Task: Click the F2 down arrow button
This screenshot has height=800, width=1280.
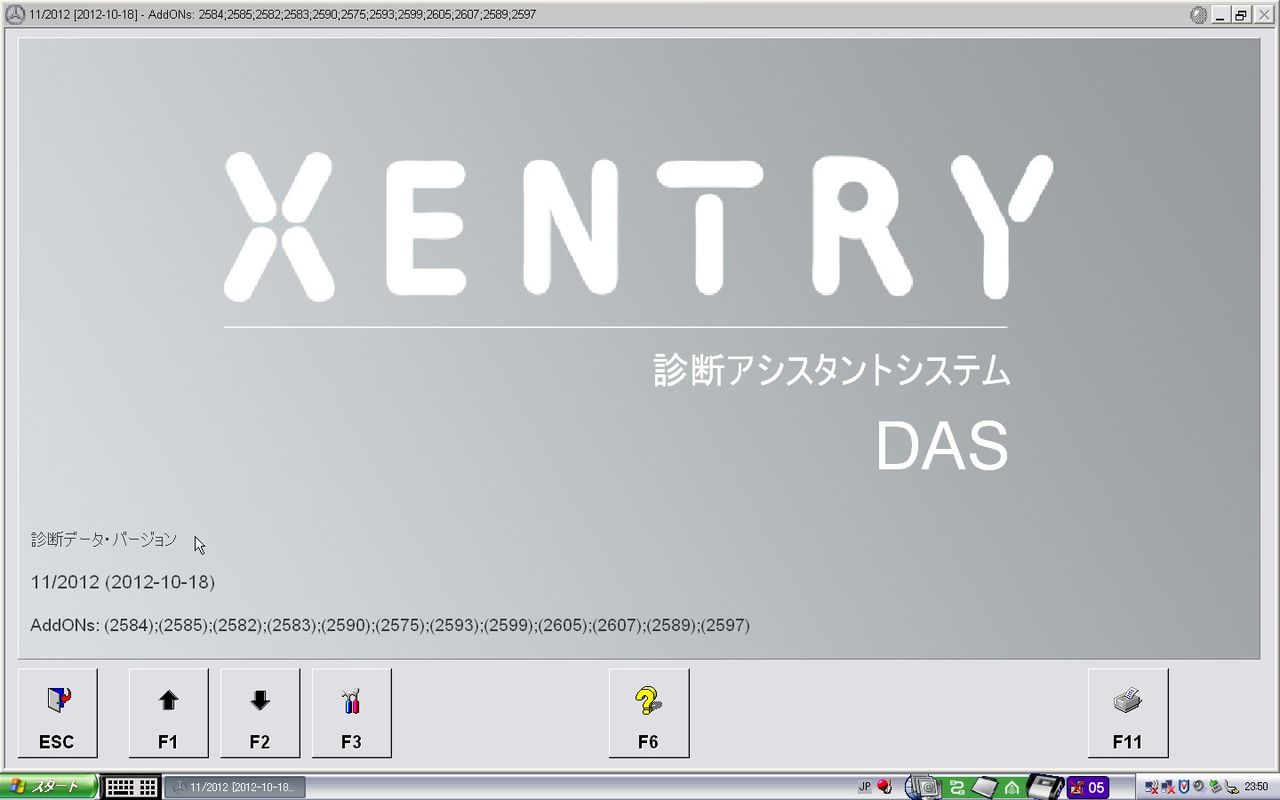Action: coord(260,713)
